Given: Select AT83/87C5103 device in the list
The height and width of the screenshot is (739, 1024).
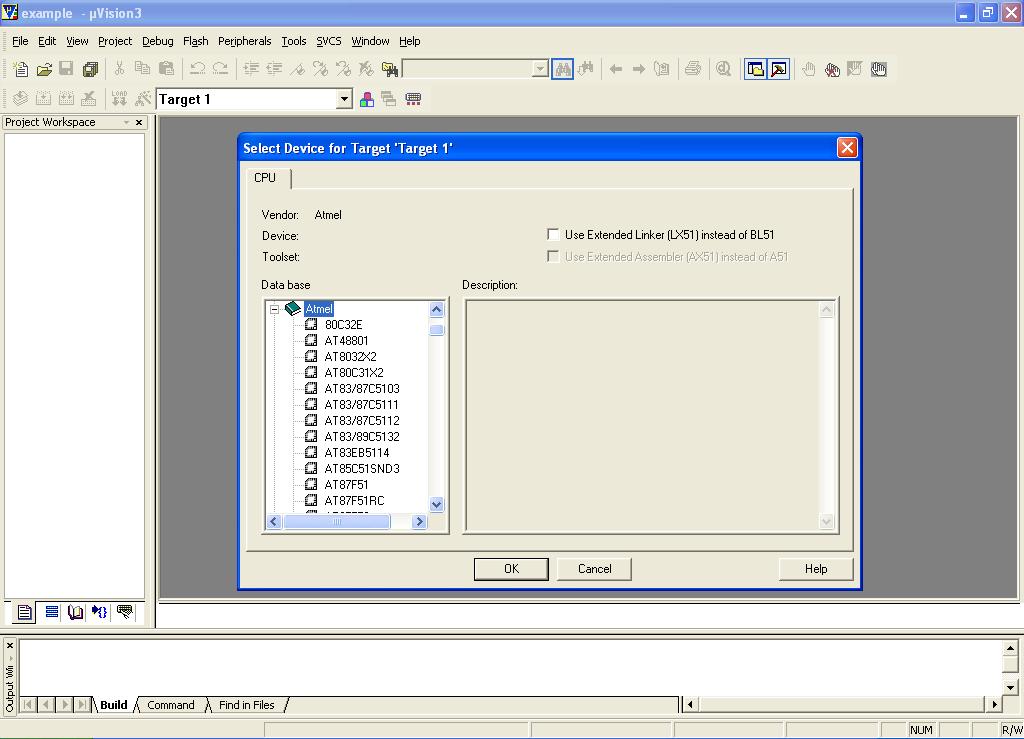Looking at the screenshot, I should (362, 388).
